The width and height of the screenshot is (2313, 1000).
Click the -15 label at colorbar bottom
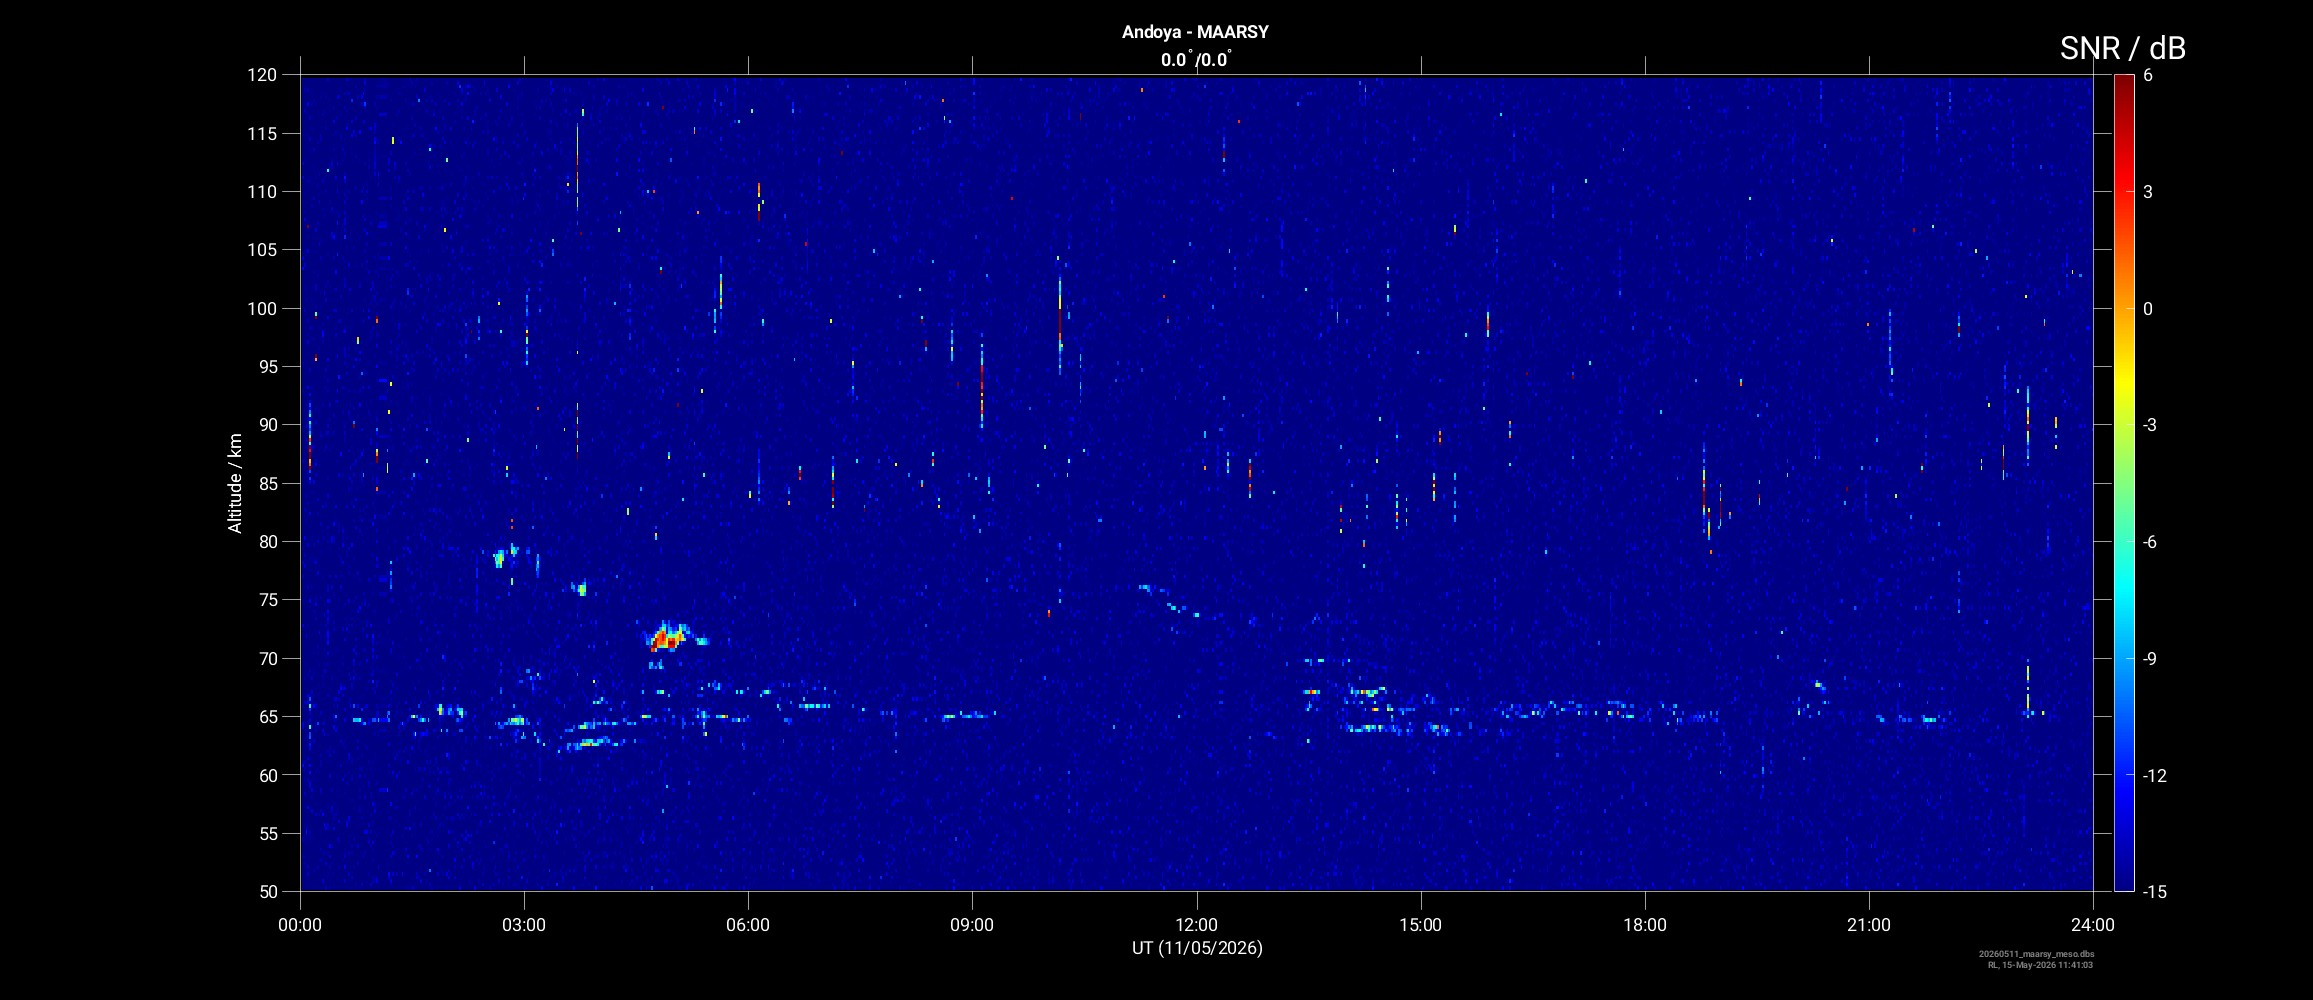click(x=2155, y=892)
